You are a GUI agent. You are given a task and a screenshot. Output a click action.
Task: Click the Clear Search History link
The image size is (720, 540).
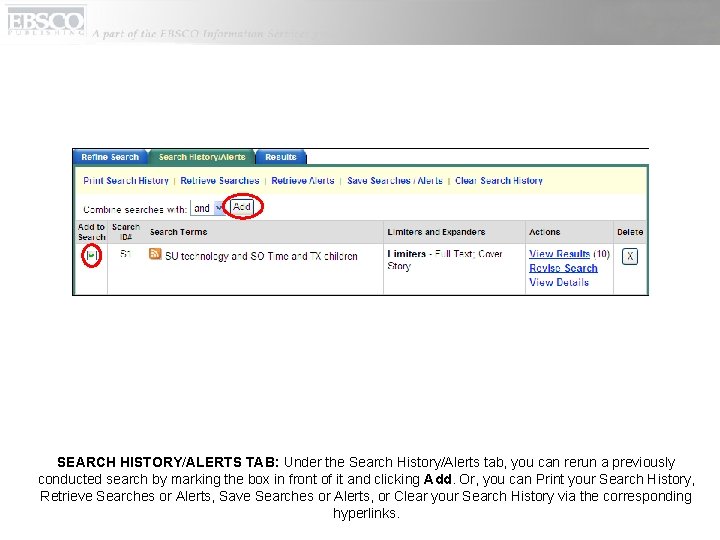tap(499, 180)
